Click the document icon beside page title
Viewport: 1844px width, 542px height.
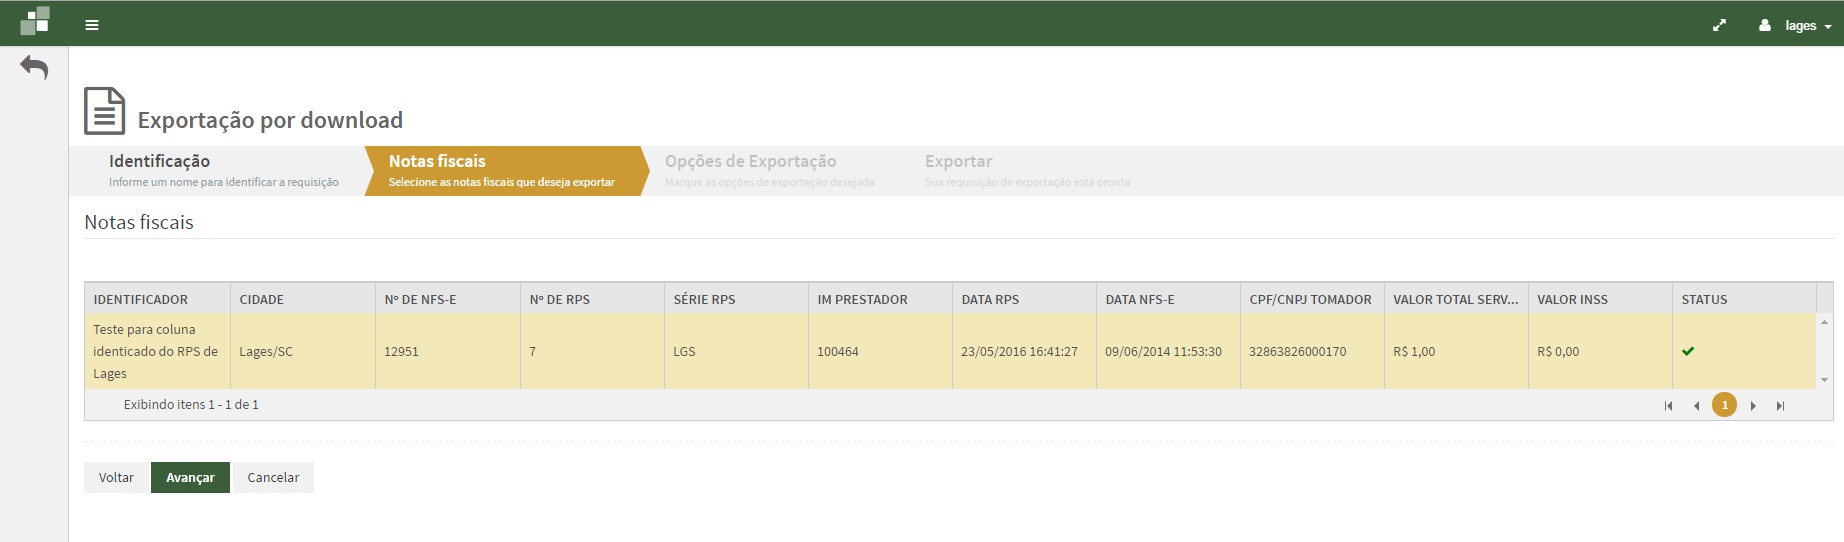pyautogui.click(x=104, y=111)
